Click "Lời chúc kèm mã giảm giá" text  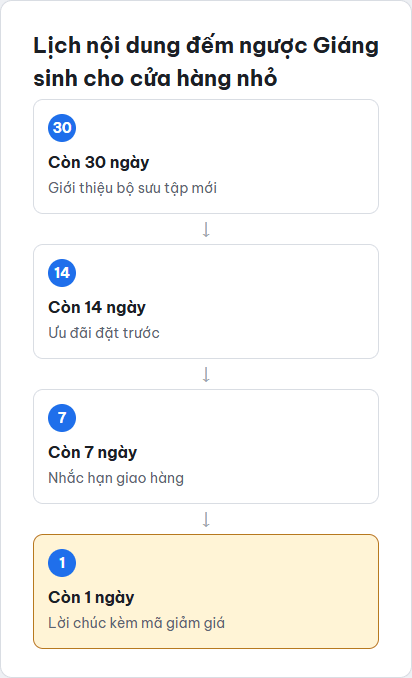[x=136, y=623]
